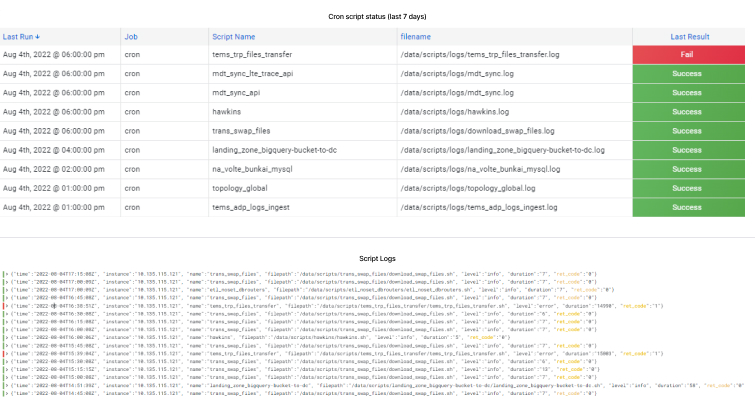Click the red Fail status cell
Viewport: 755px width, 406px height.
pyautogui.click(x=687, y=55)
